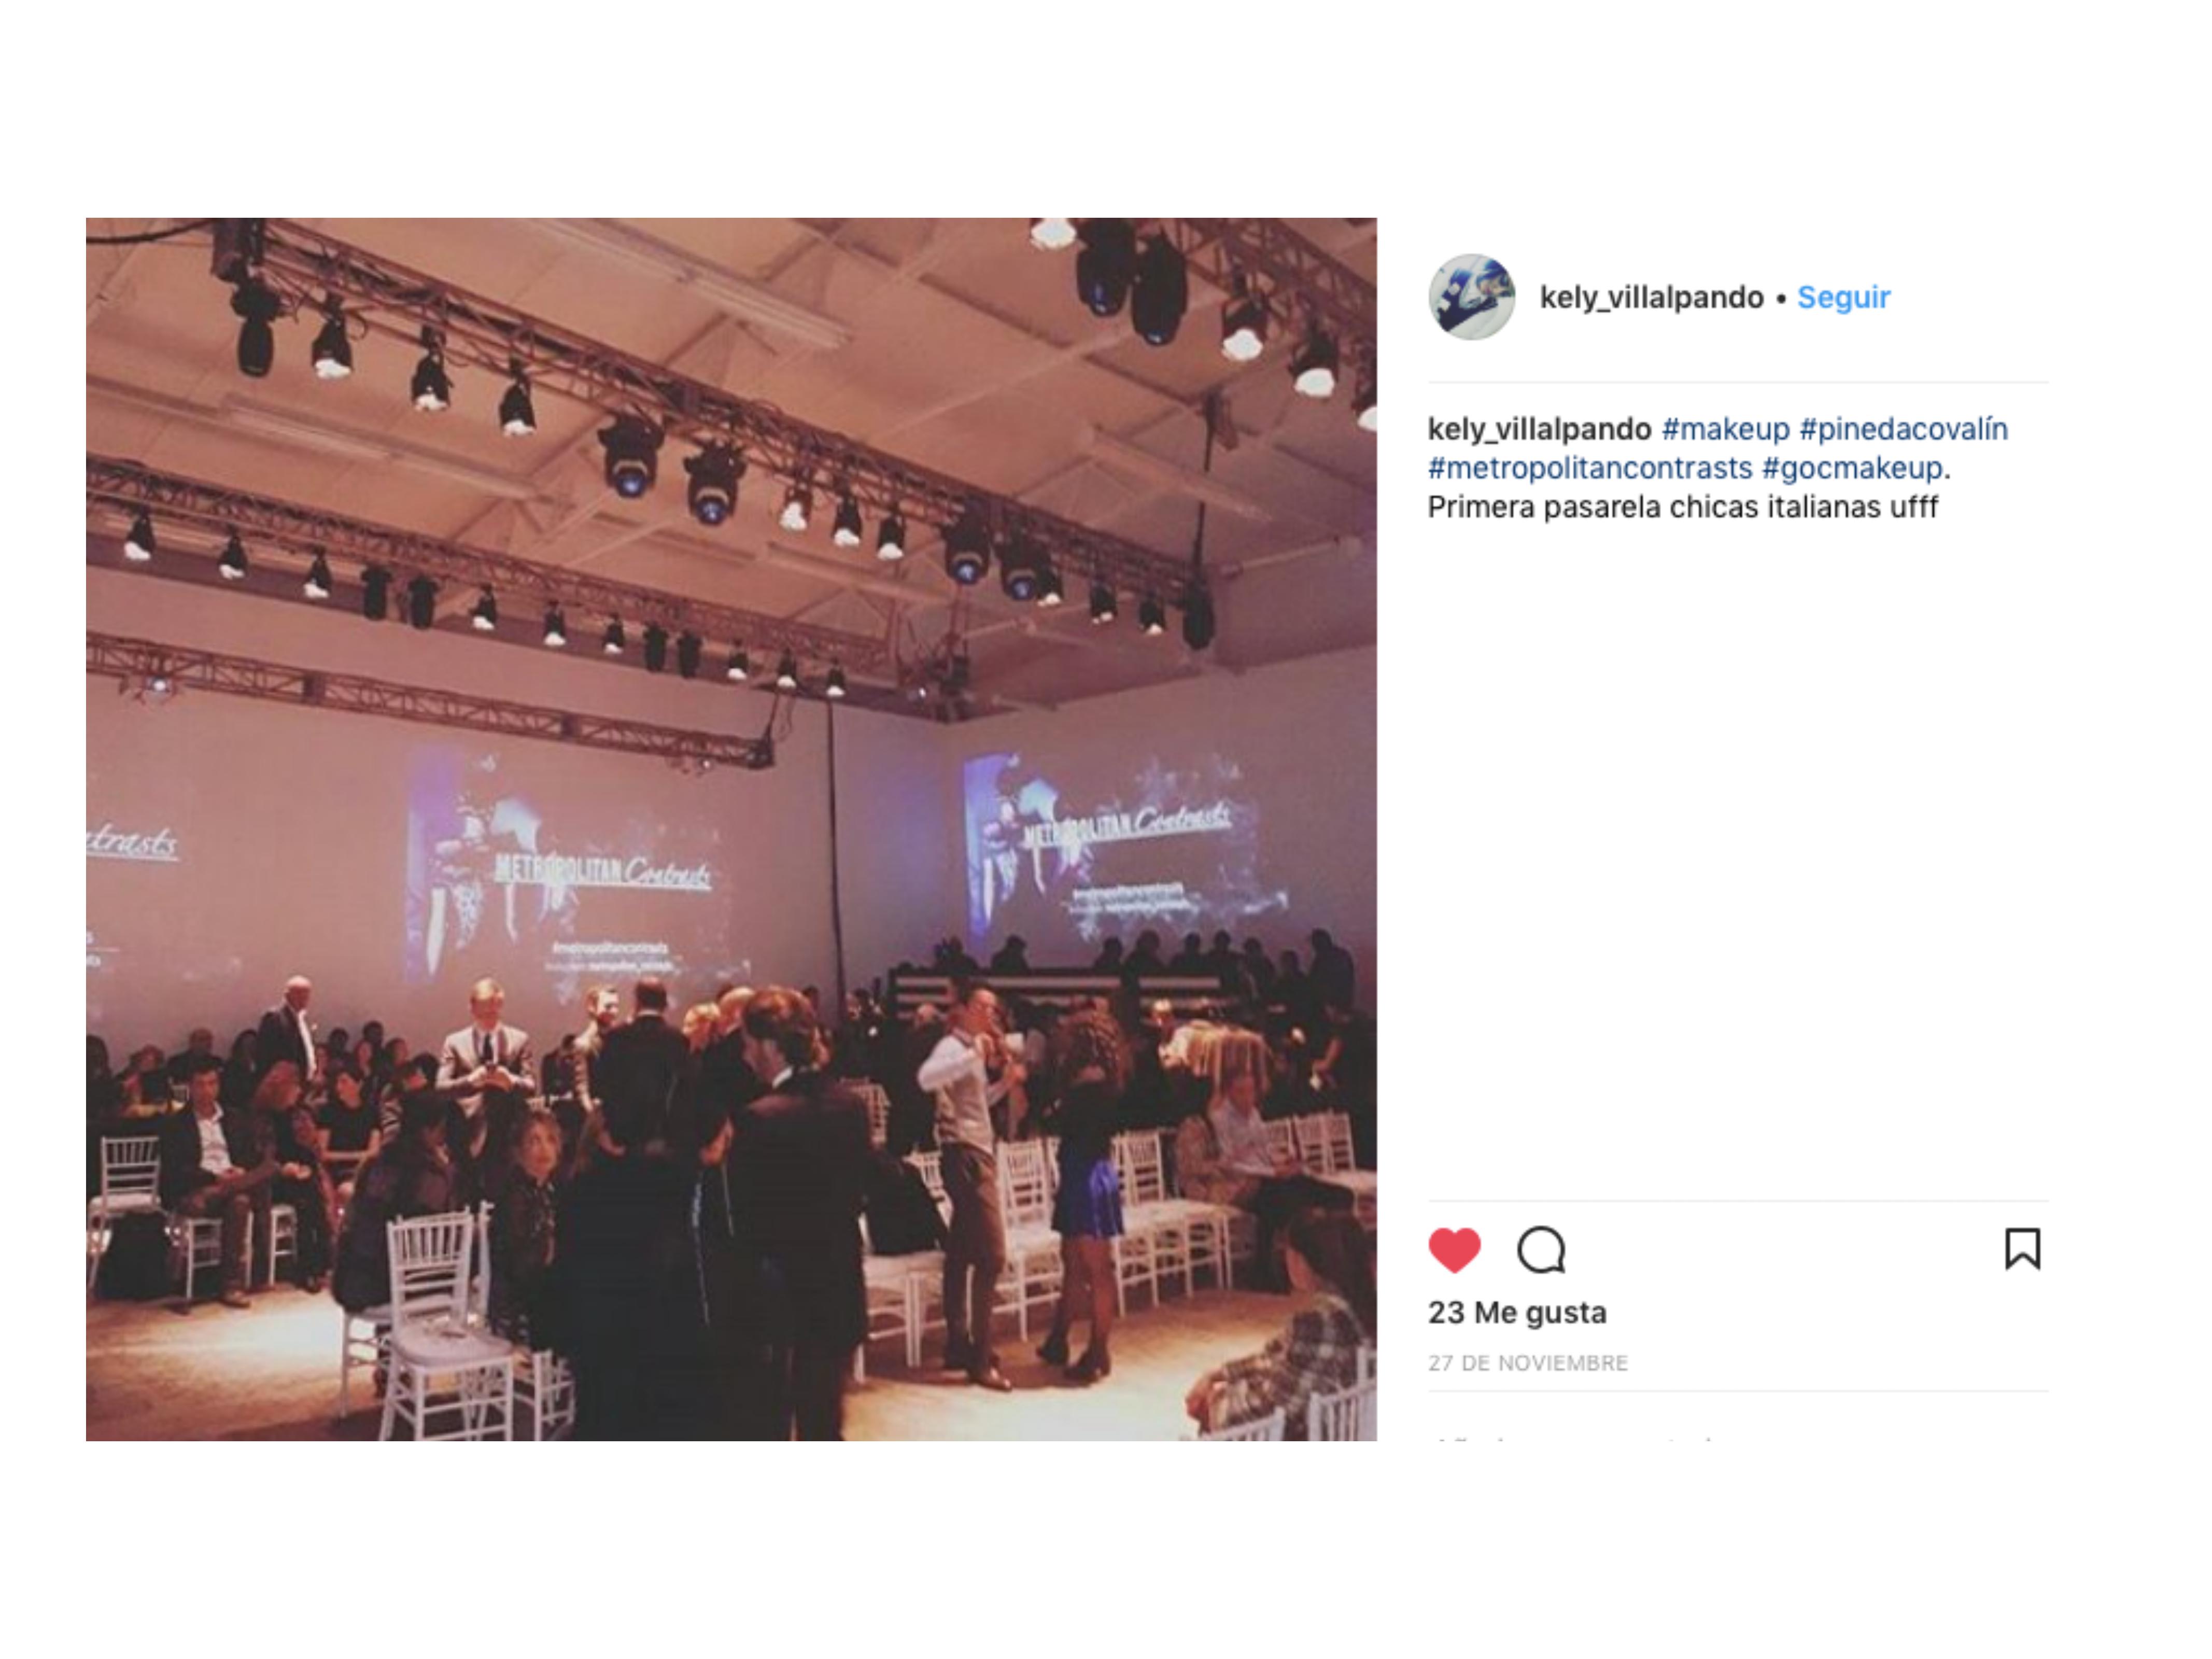View the 23 Me gusta likes list
The height and width of the screenshot is (1659, 2212).
tap(1517, 1312)
